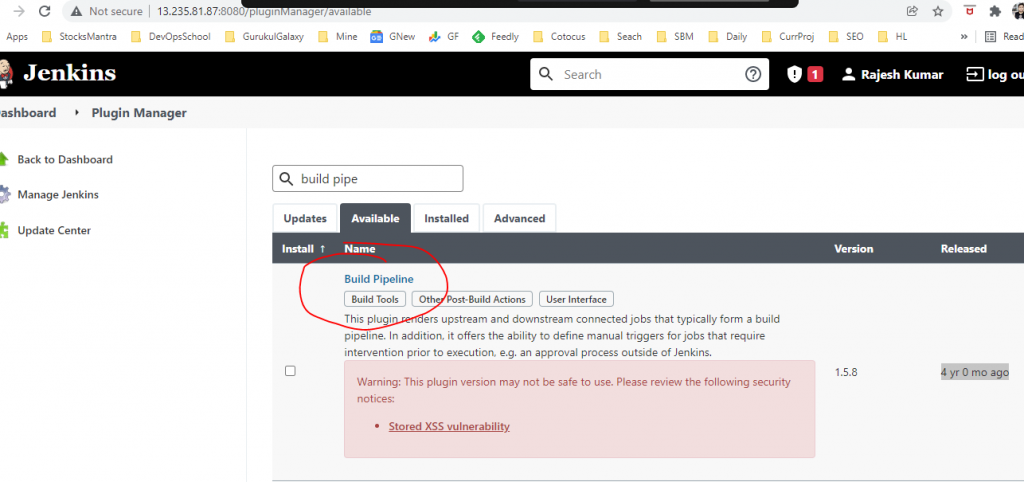Filter by the Build Tools tag
Image resolution: width=1024 pixels, height=482 pixels.
point(375,299)
